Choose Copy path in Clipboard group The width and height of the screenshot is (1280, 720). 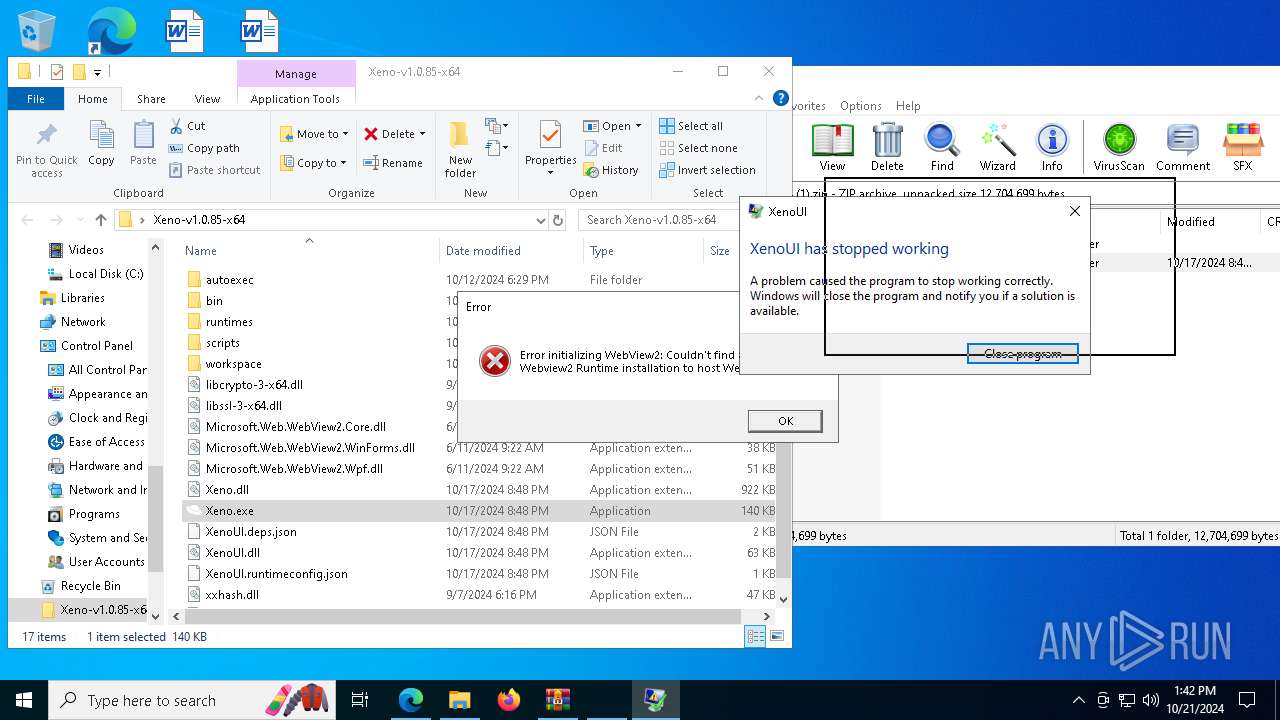pyautogui.click(x=204, y=148)
